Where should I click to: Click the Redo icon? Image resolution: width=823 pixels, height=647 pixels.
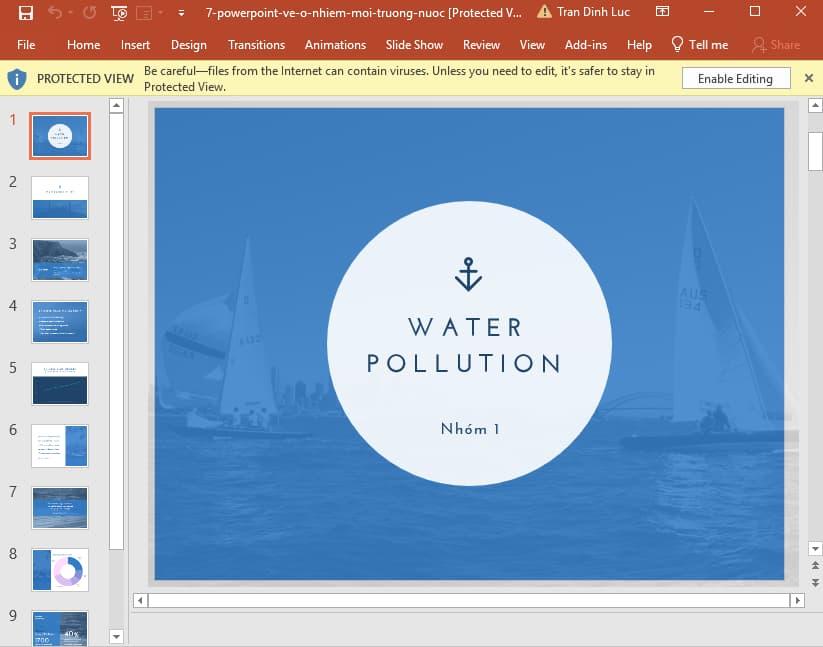coord(89,13)
